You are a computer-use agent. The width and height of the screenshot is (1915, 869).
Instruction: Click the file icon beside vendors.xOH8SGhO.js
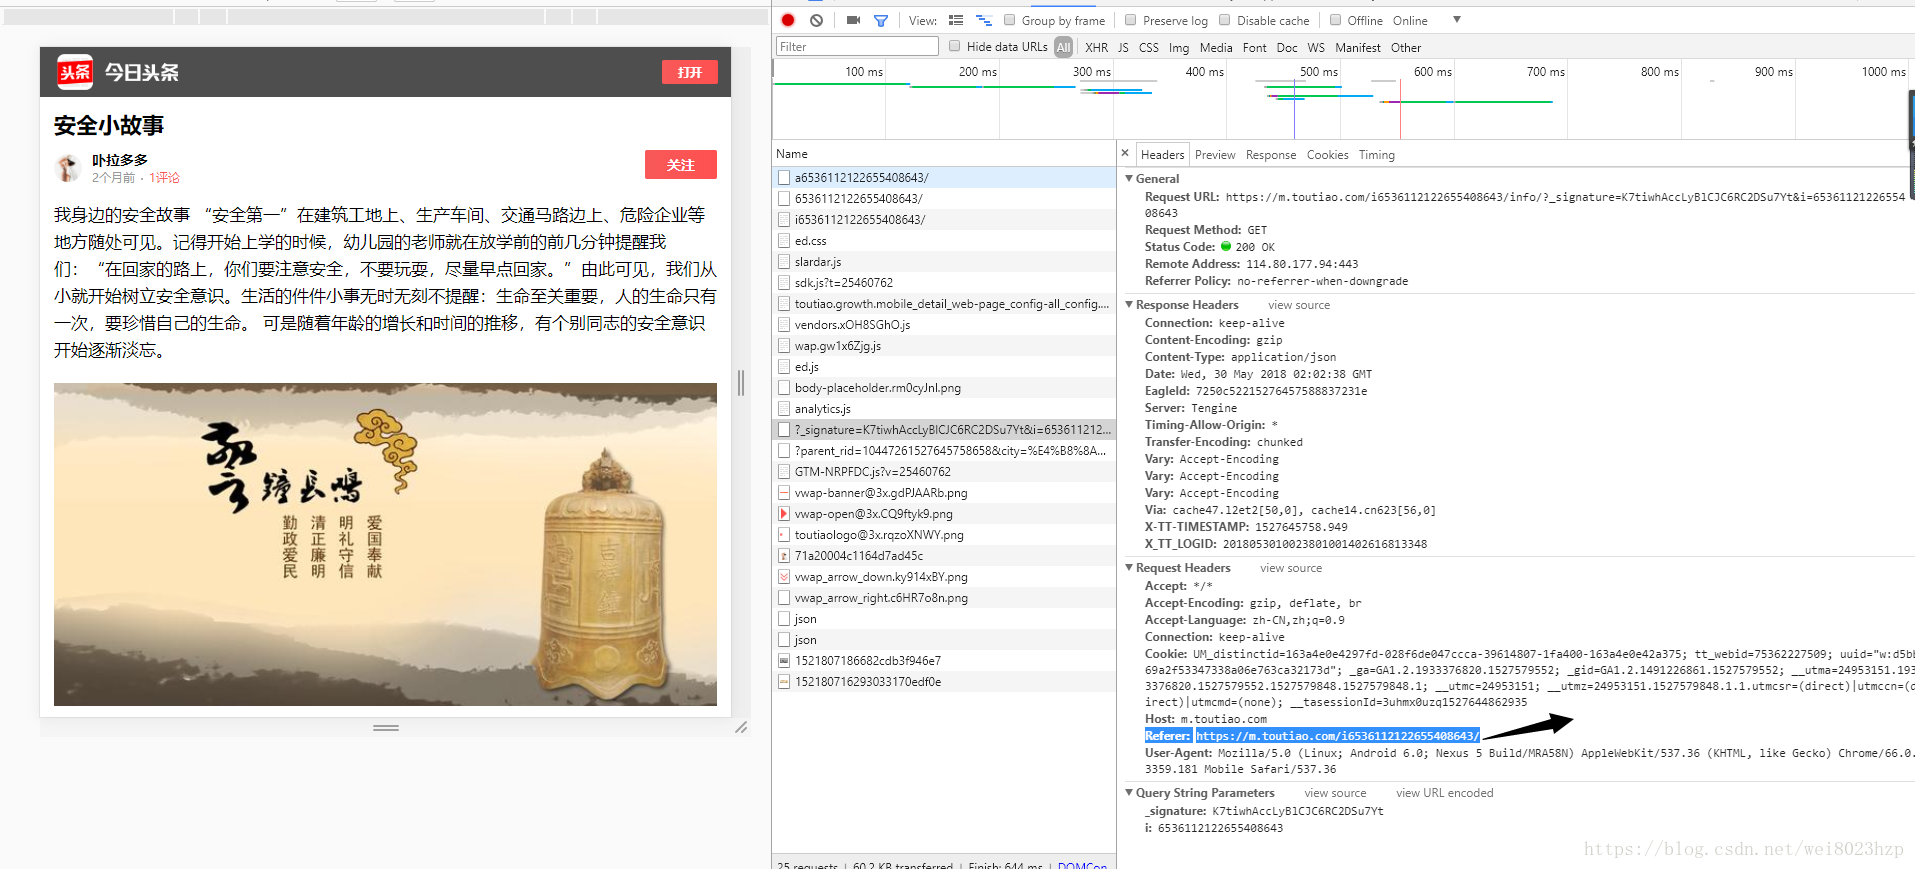pos(784,324)
